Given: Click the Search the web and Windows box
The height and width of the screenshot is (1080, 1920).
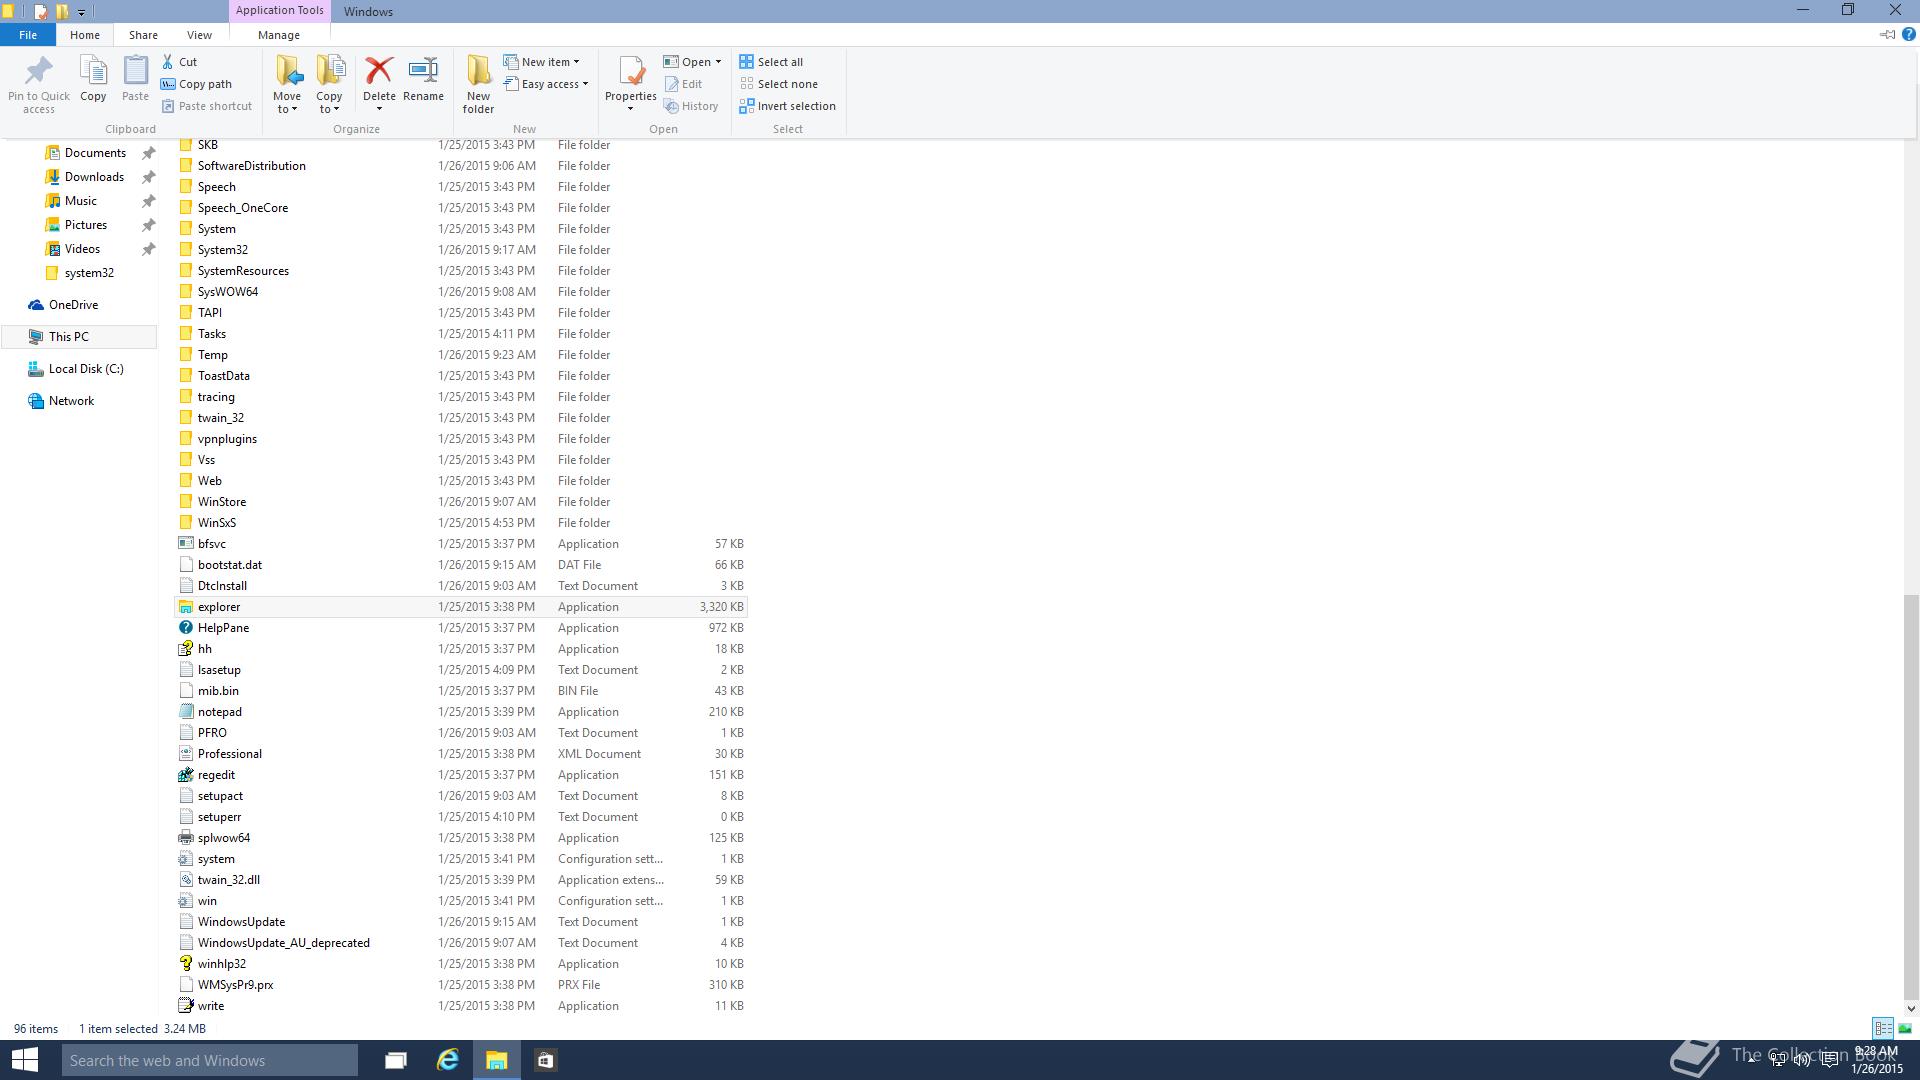Looking at the screenshot, I should (x=210, y=1060).
